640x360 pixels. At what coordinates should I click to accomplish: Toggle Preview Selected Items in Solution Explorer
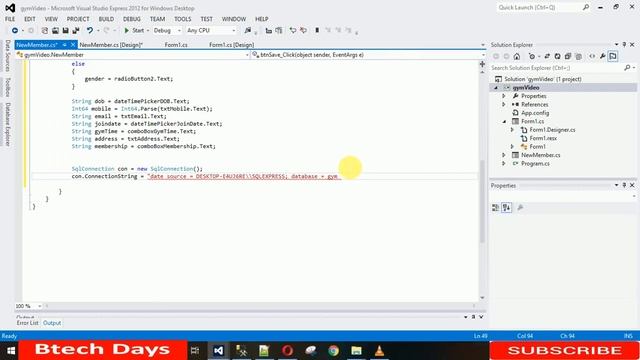click(x=613, y=56)
